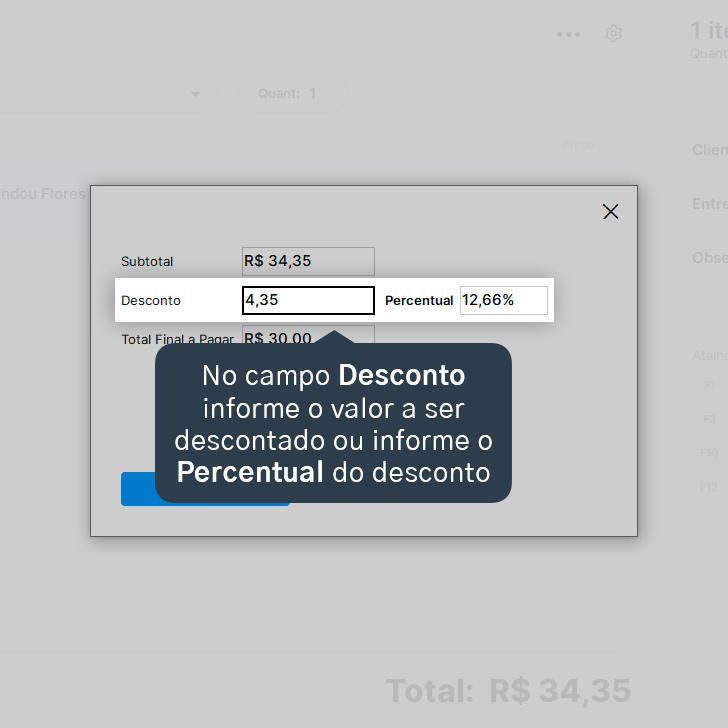Focus the Desconto value field
Screen dimensions: 728x728
(308, 300)
